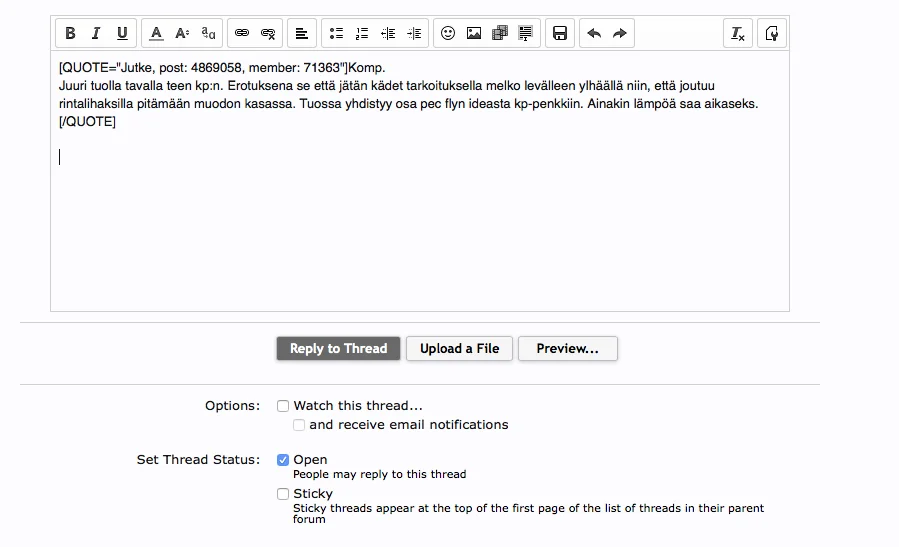The height and width of the screenshot is (547, 899).
Task: Enable the Watch this thread checkbox
Action: click(283, 406)
